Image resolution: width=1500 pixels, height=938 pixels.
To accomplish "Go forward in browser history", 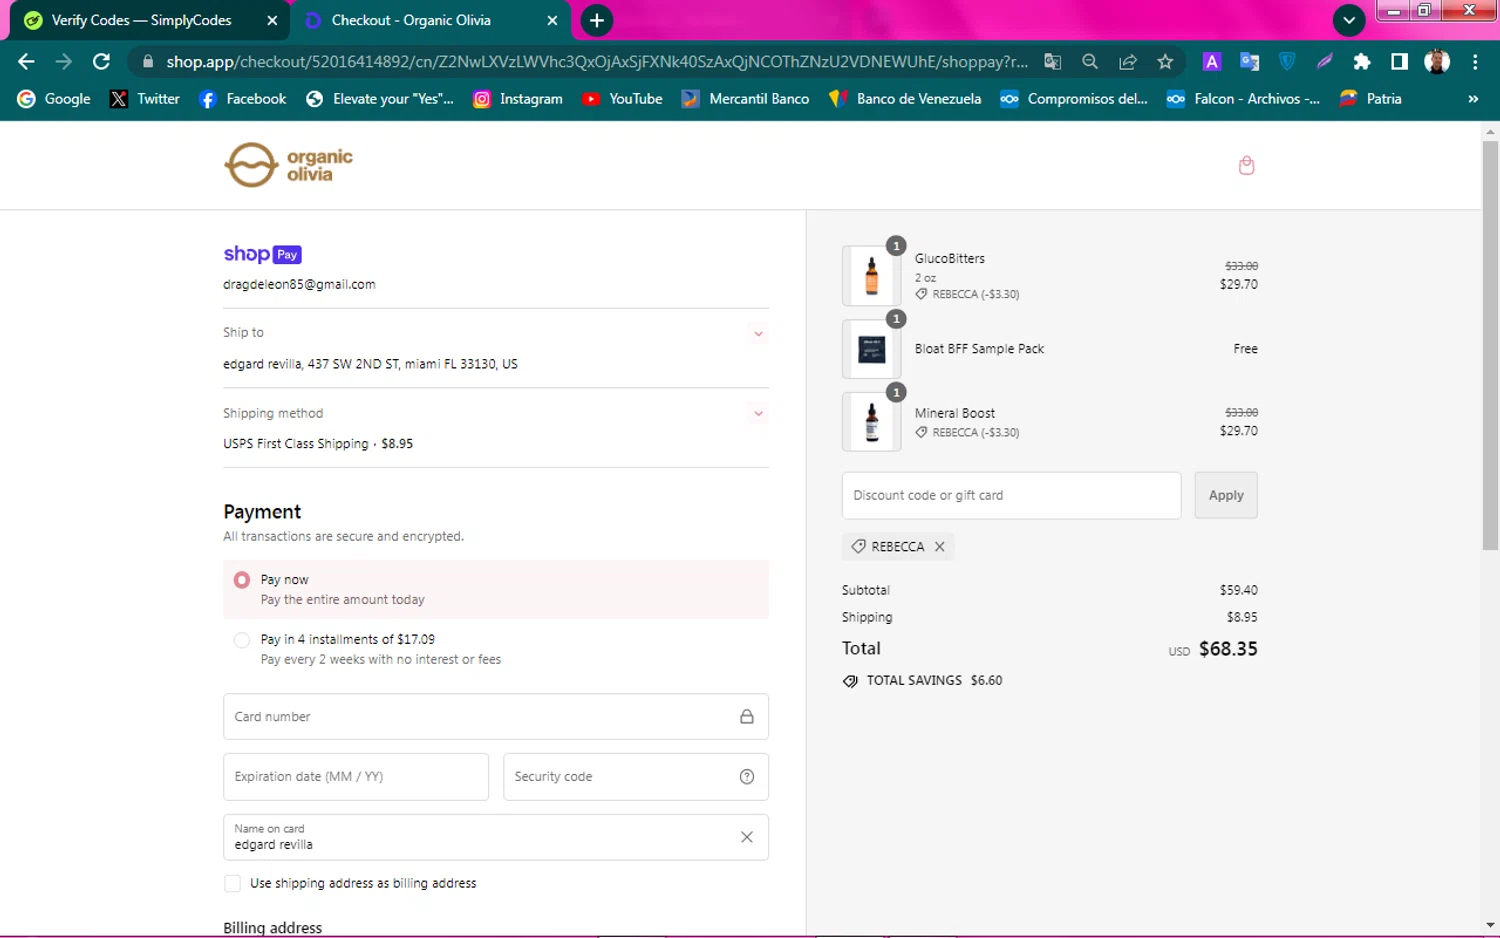I will [x=63, y=62].
